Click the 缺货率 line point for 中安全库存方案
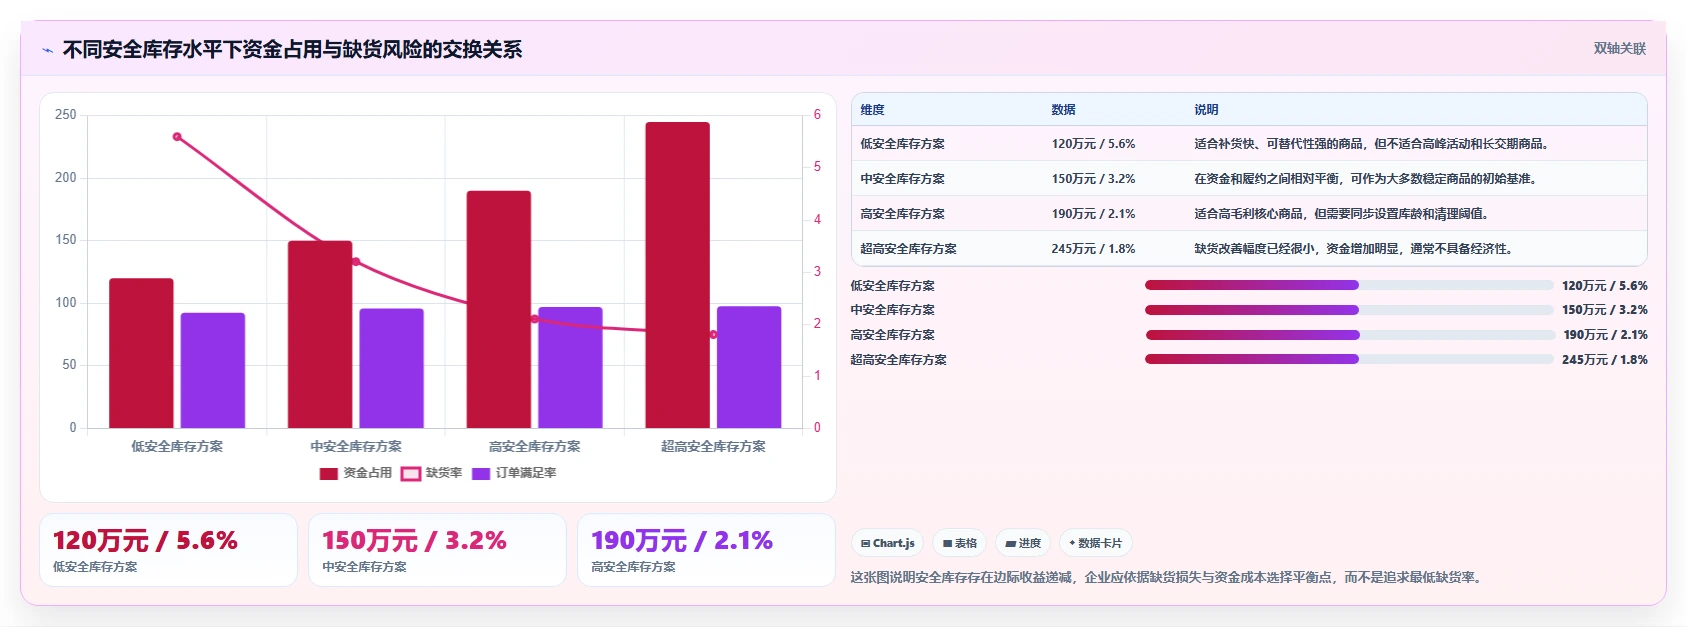The width and height of the screenshot is (1687, 627). (356, 262)
